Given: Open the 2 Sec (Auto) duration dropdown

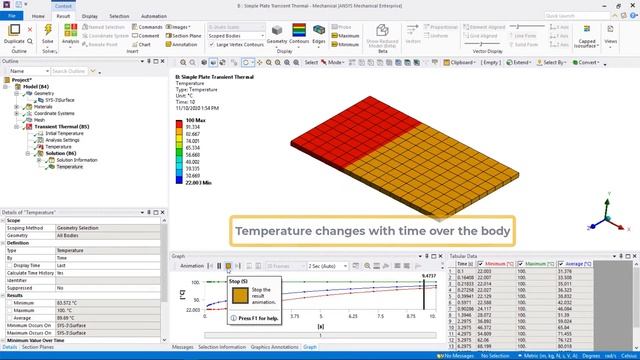Looking at the screenshot, I should click(x=328, y=266).
